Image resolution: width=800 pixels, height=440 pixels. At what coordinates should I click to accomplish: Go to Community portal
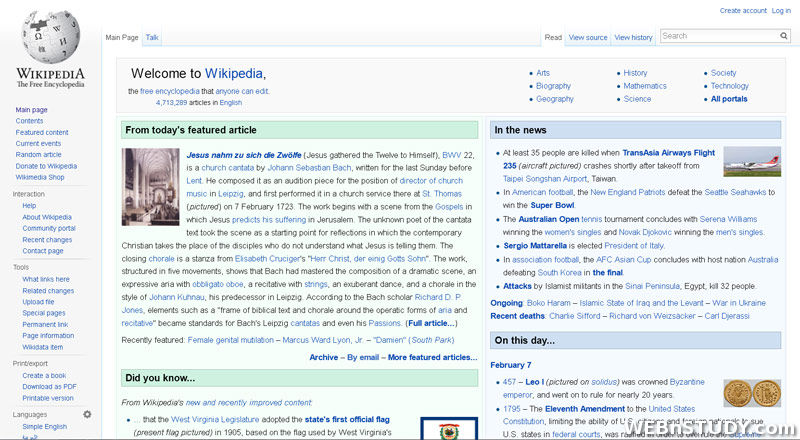click(x=49, y=228)
